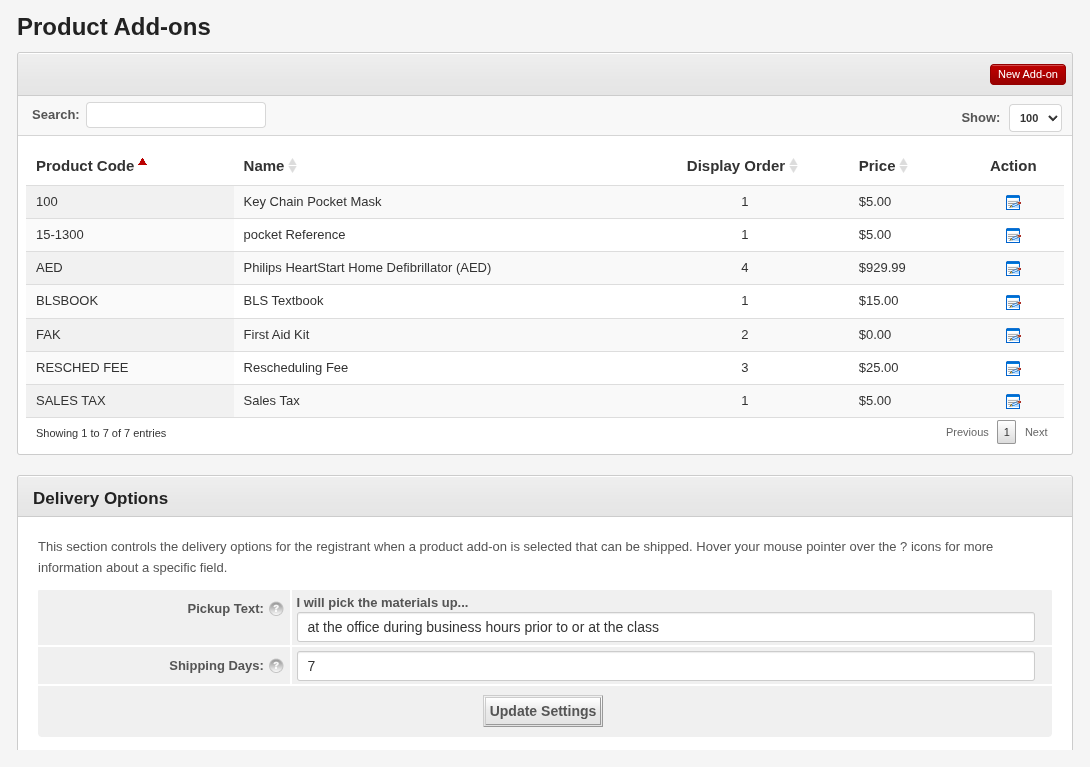Click edit icon for Key Chain Pocket Mask
Viewport: 1090px width, 767px height.
(x=1013, y=202)
